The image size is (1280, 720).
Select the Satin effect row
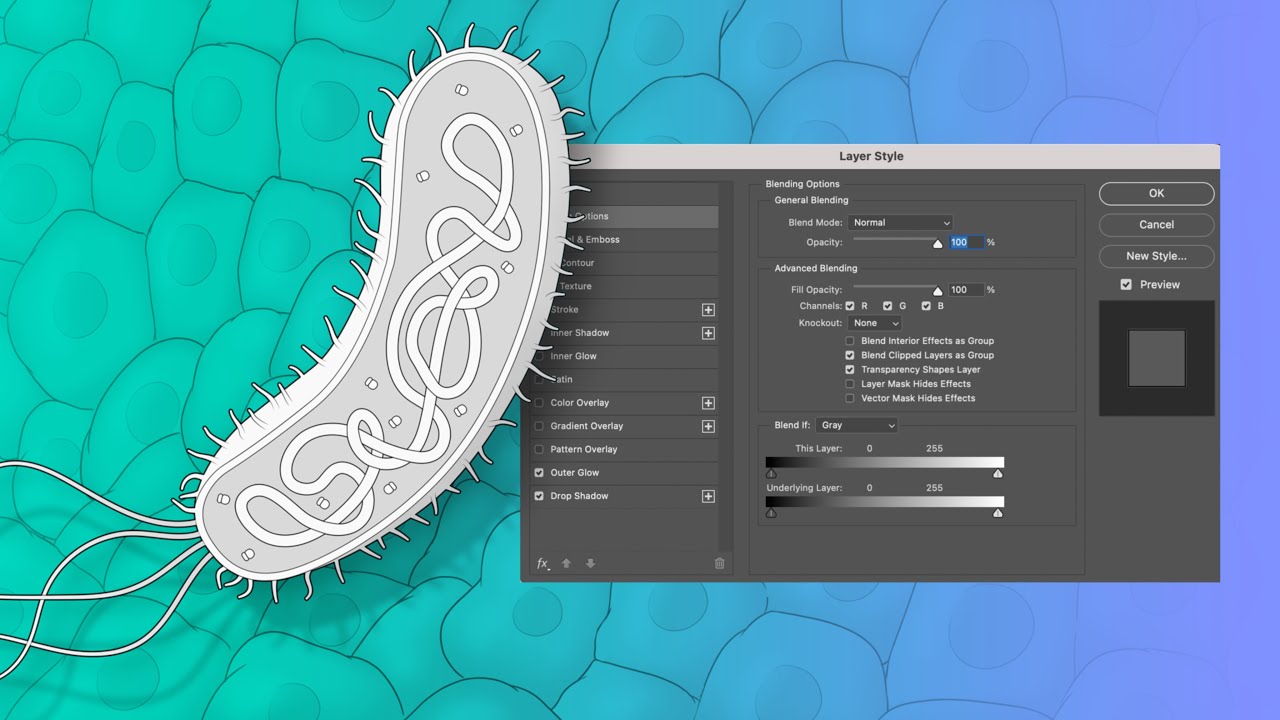click(625, 380)
